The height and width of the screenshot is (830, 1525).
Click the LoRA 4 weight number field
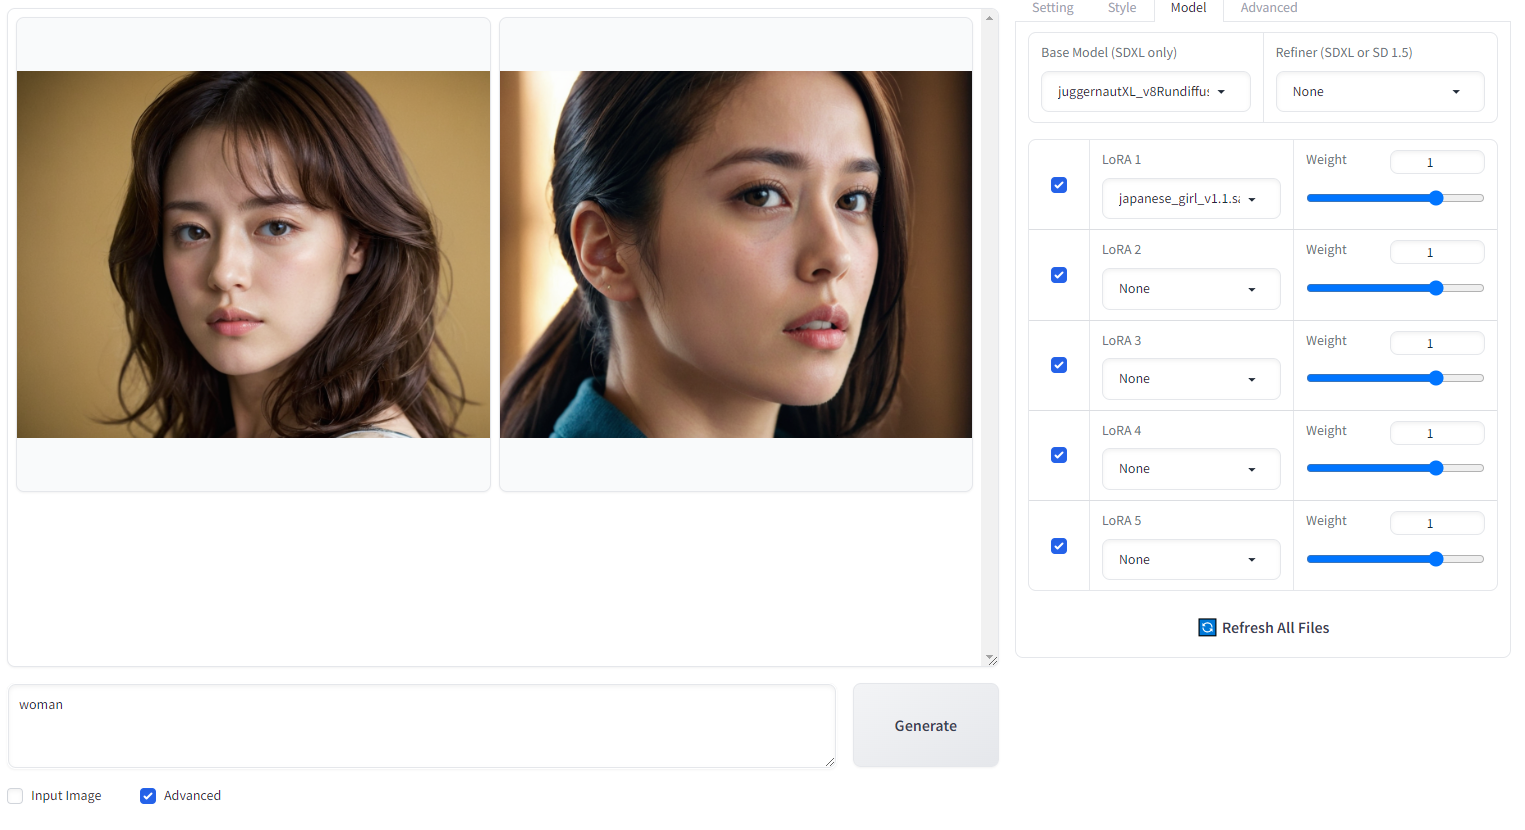click(1437, 433)
